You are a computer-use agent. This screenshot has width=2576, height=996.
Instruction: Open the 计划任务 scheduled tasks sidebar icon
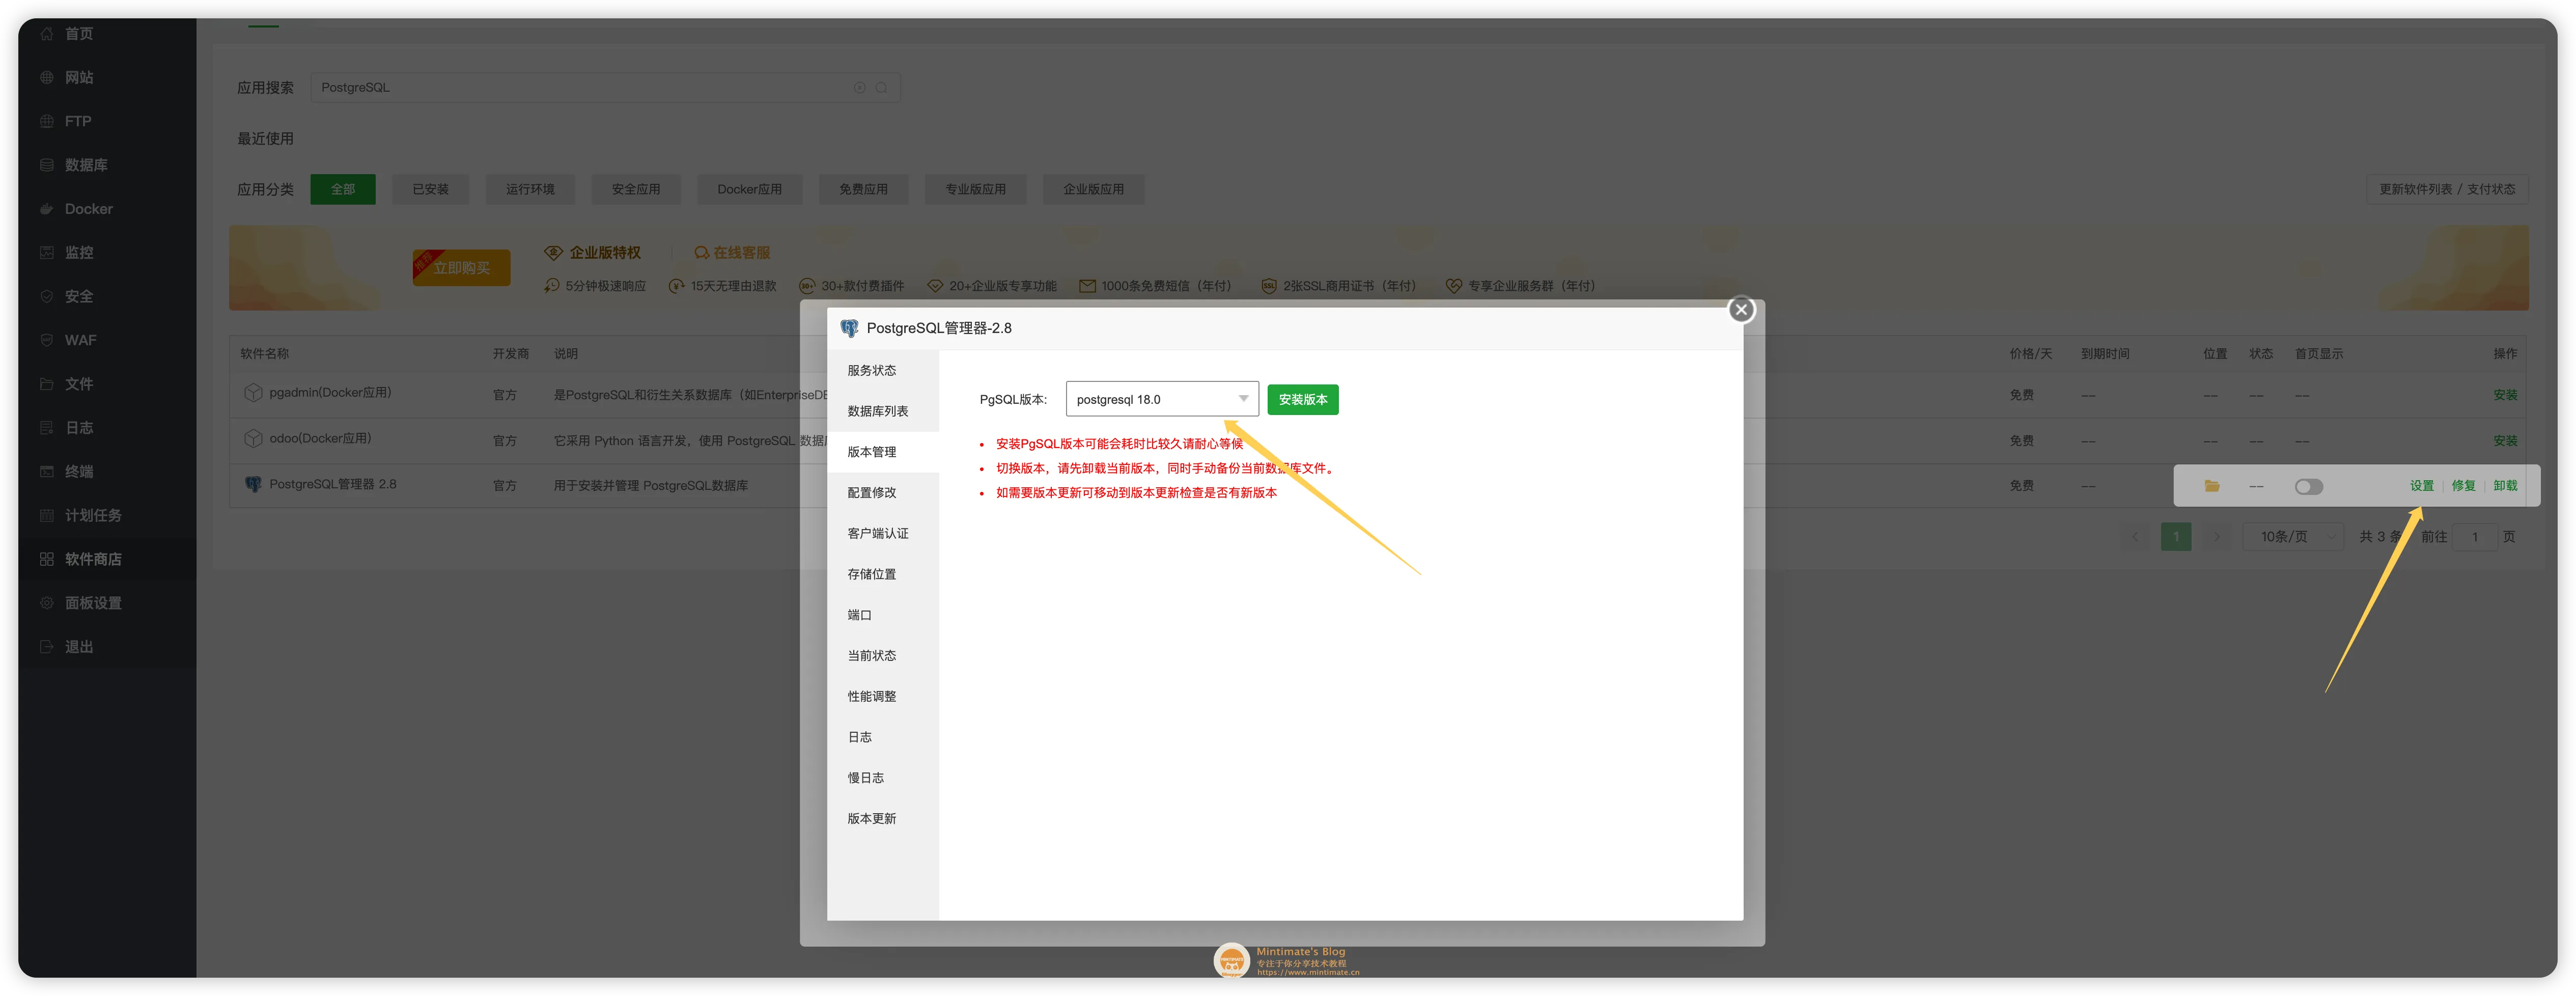tap(88, 515)
